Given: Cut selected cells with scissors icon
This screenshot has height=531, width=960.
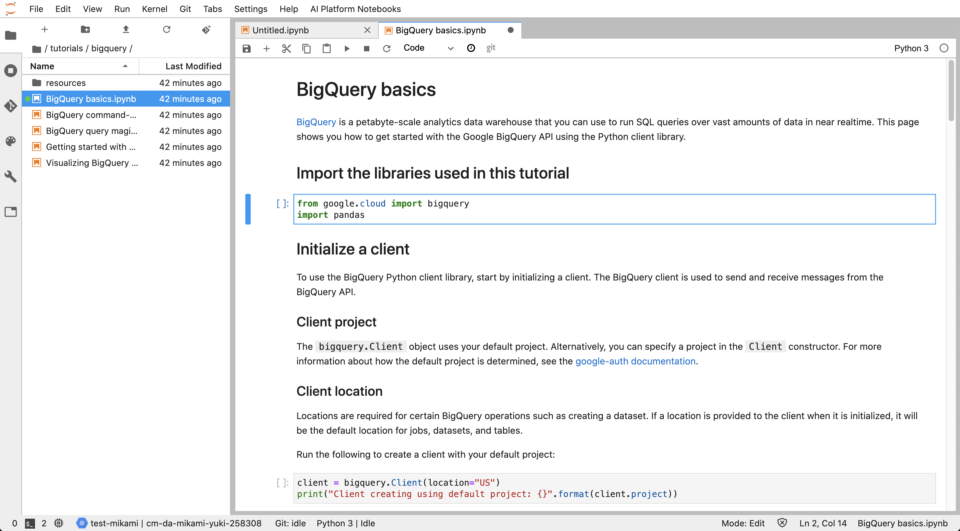Looking at the screenshot, I should [x=287, y=48].
